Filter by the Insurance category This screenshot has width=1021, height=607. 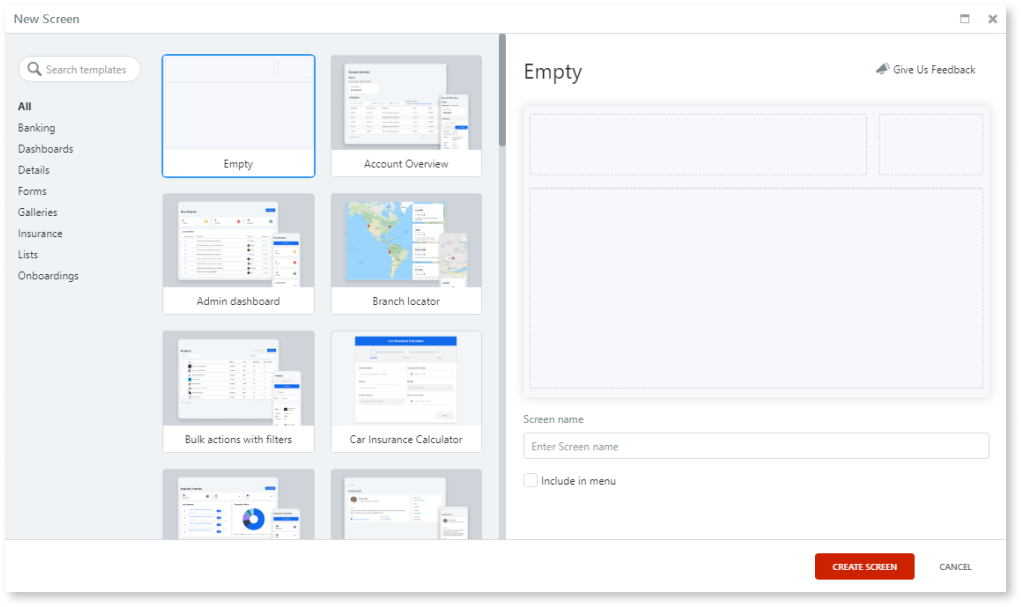[40, 233]
